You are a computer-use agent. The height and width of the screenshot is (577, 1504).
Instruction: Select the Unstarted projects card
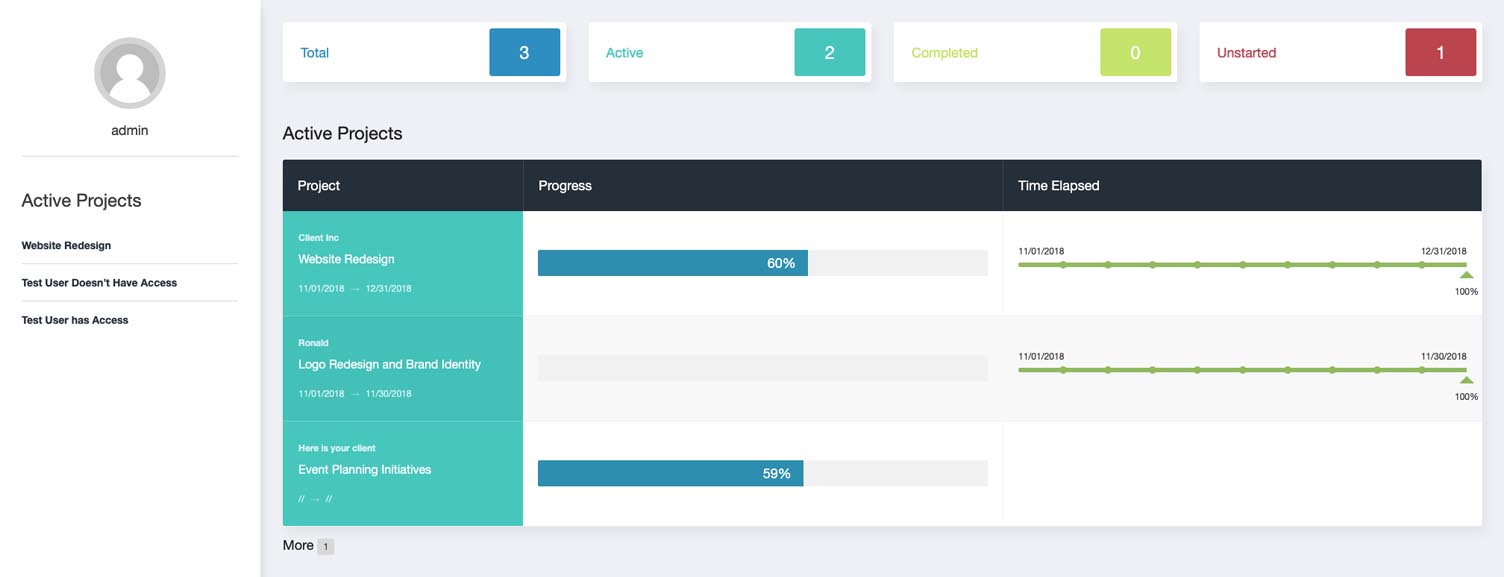tap(1340, 52)
